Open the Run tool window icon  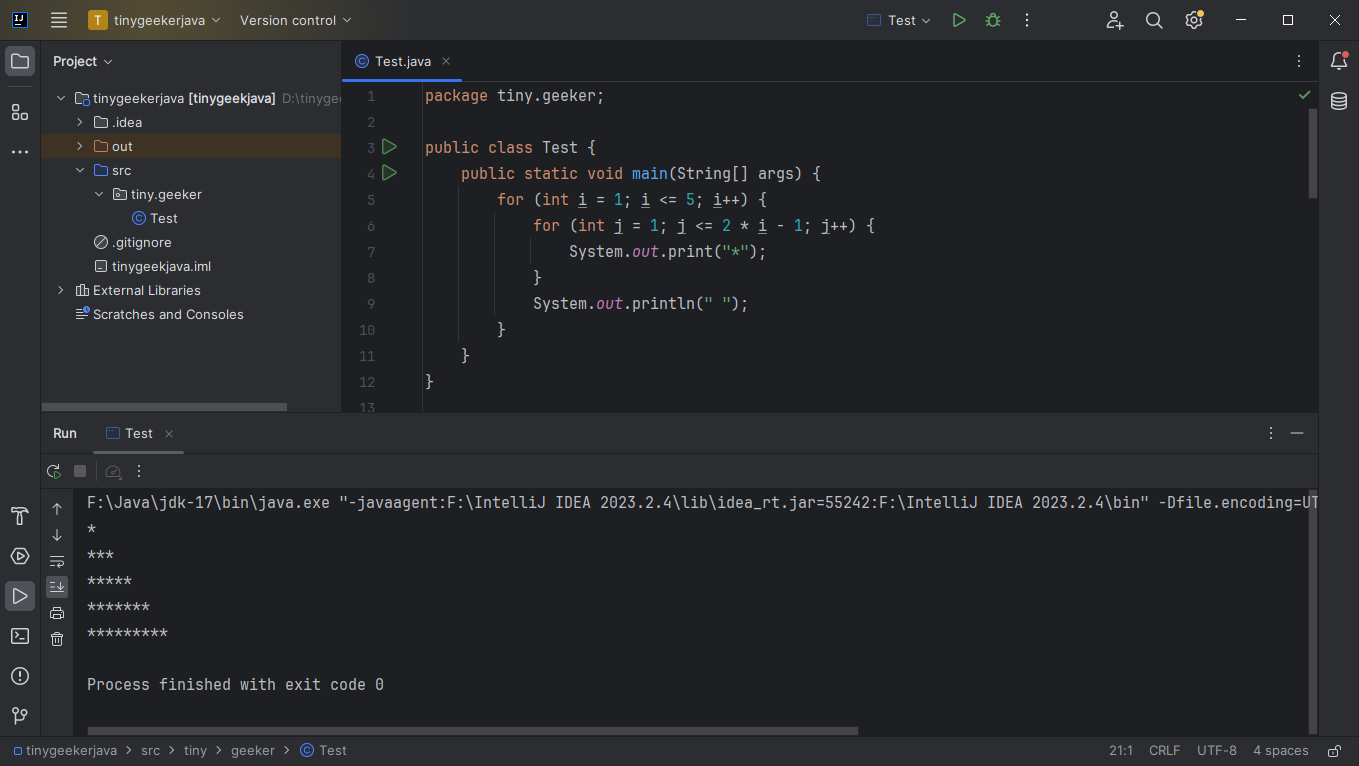(20, 596)
